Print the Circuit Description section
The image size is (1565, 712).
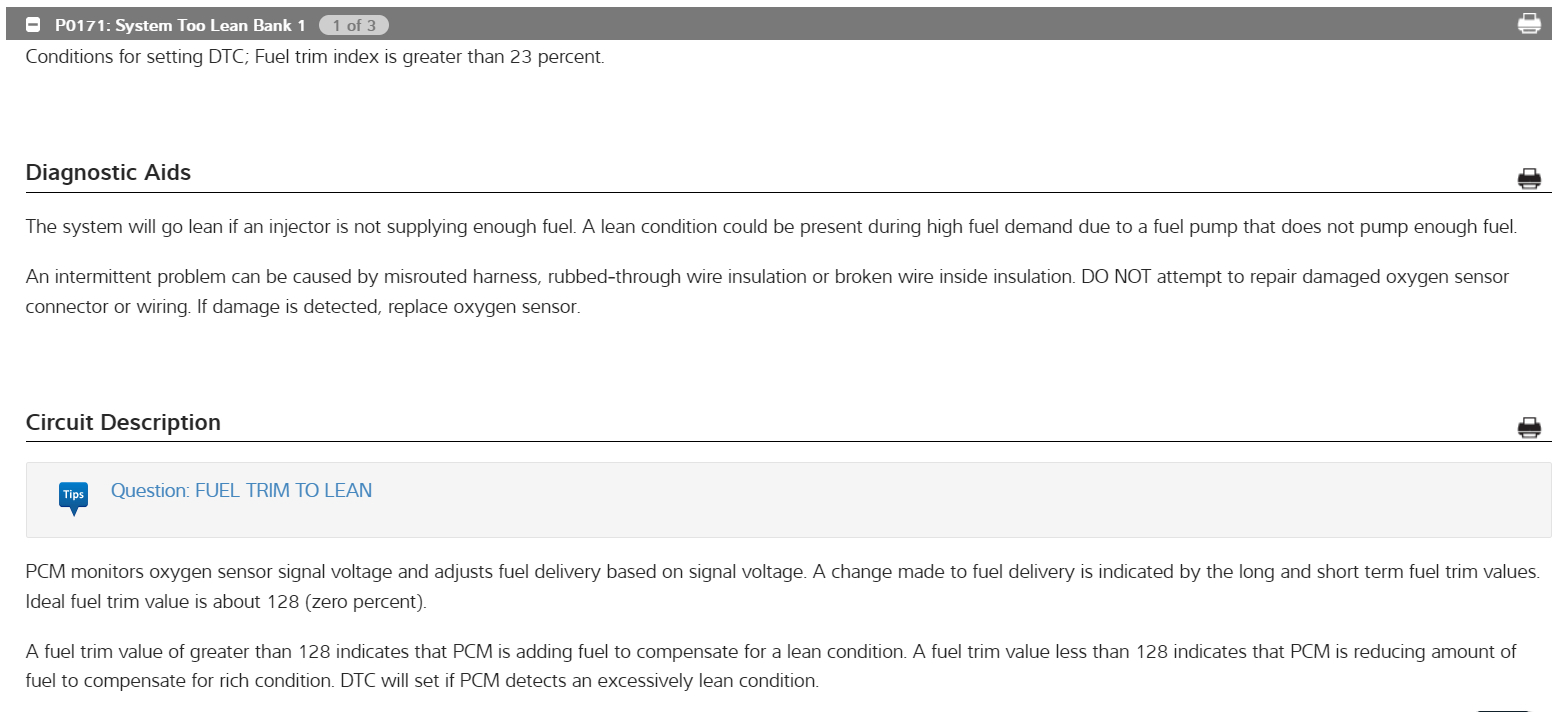(1529, 428)
